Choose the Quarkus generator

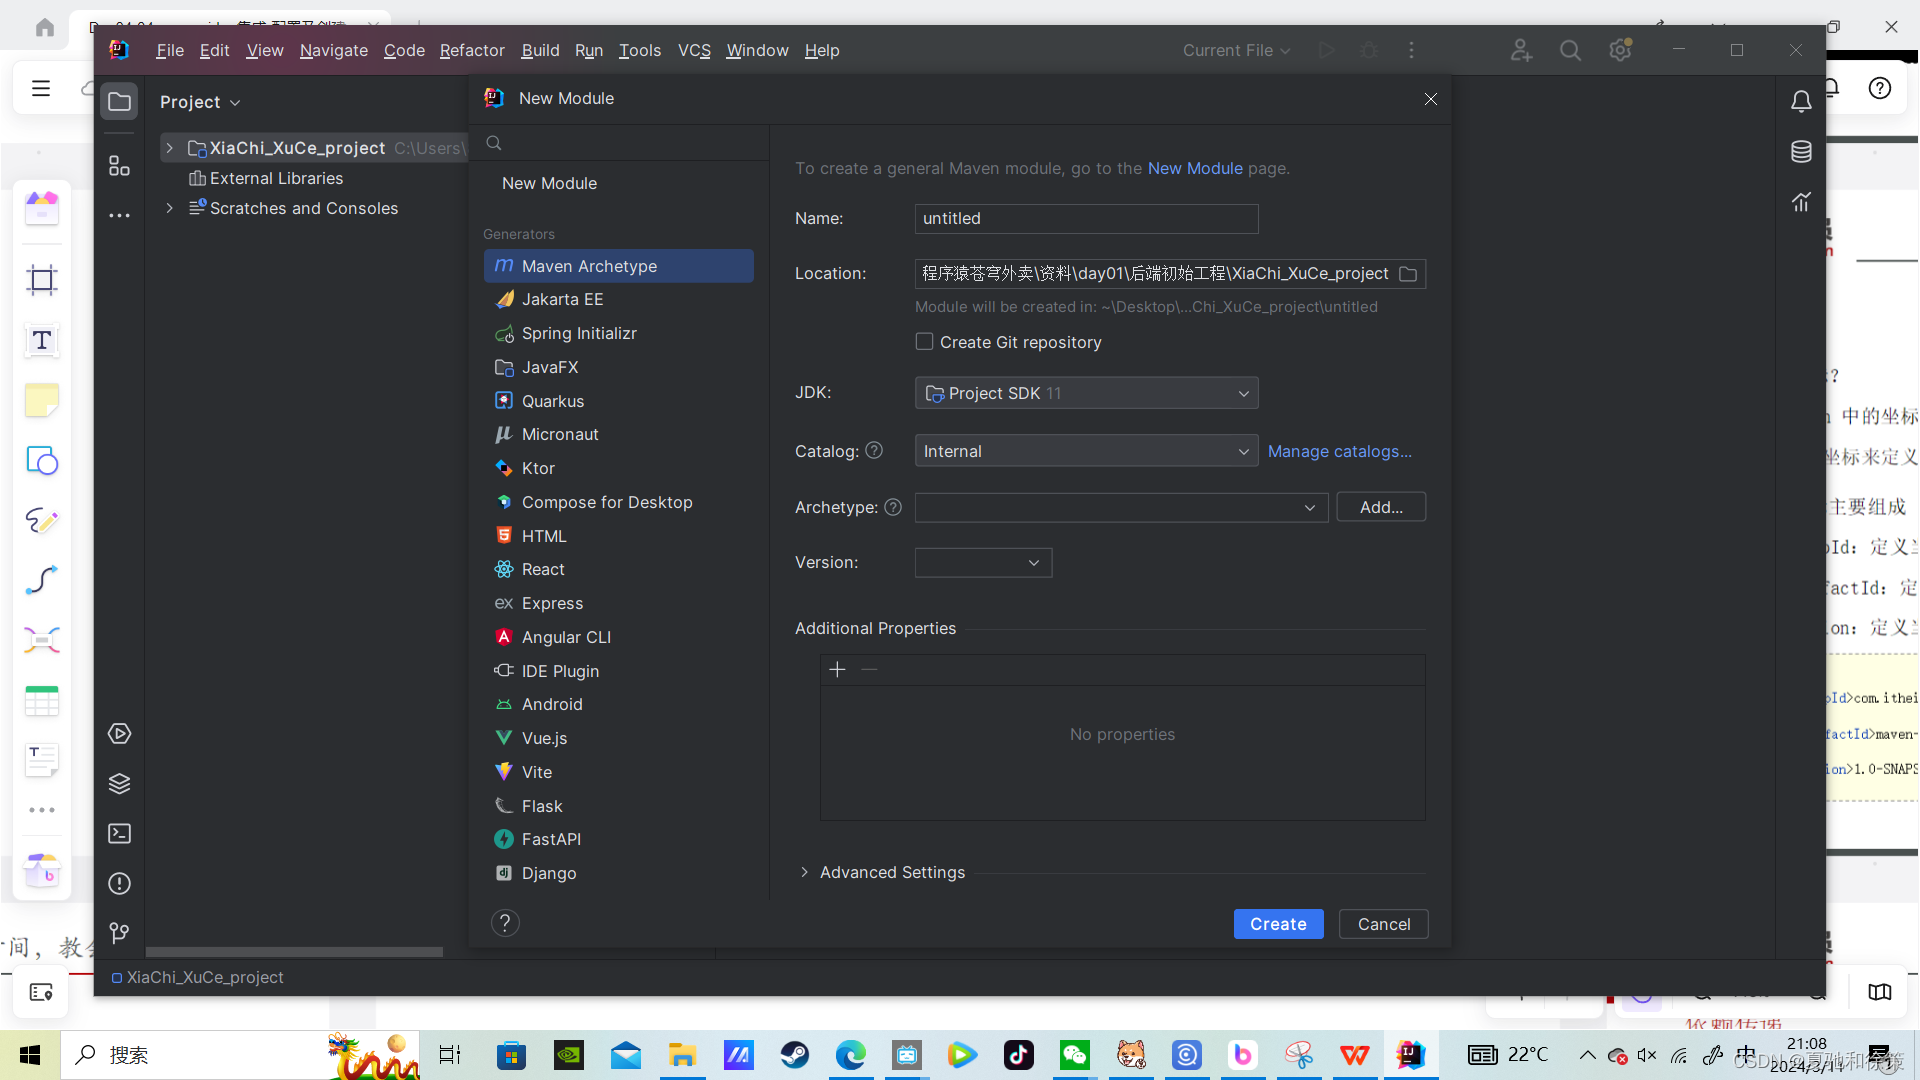pyautogui.click(x=619, y=401)
